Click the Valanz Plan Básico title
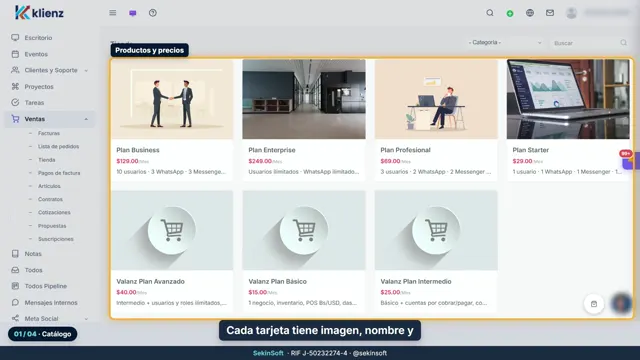640x360 pixels. tap(278, 281)
